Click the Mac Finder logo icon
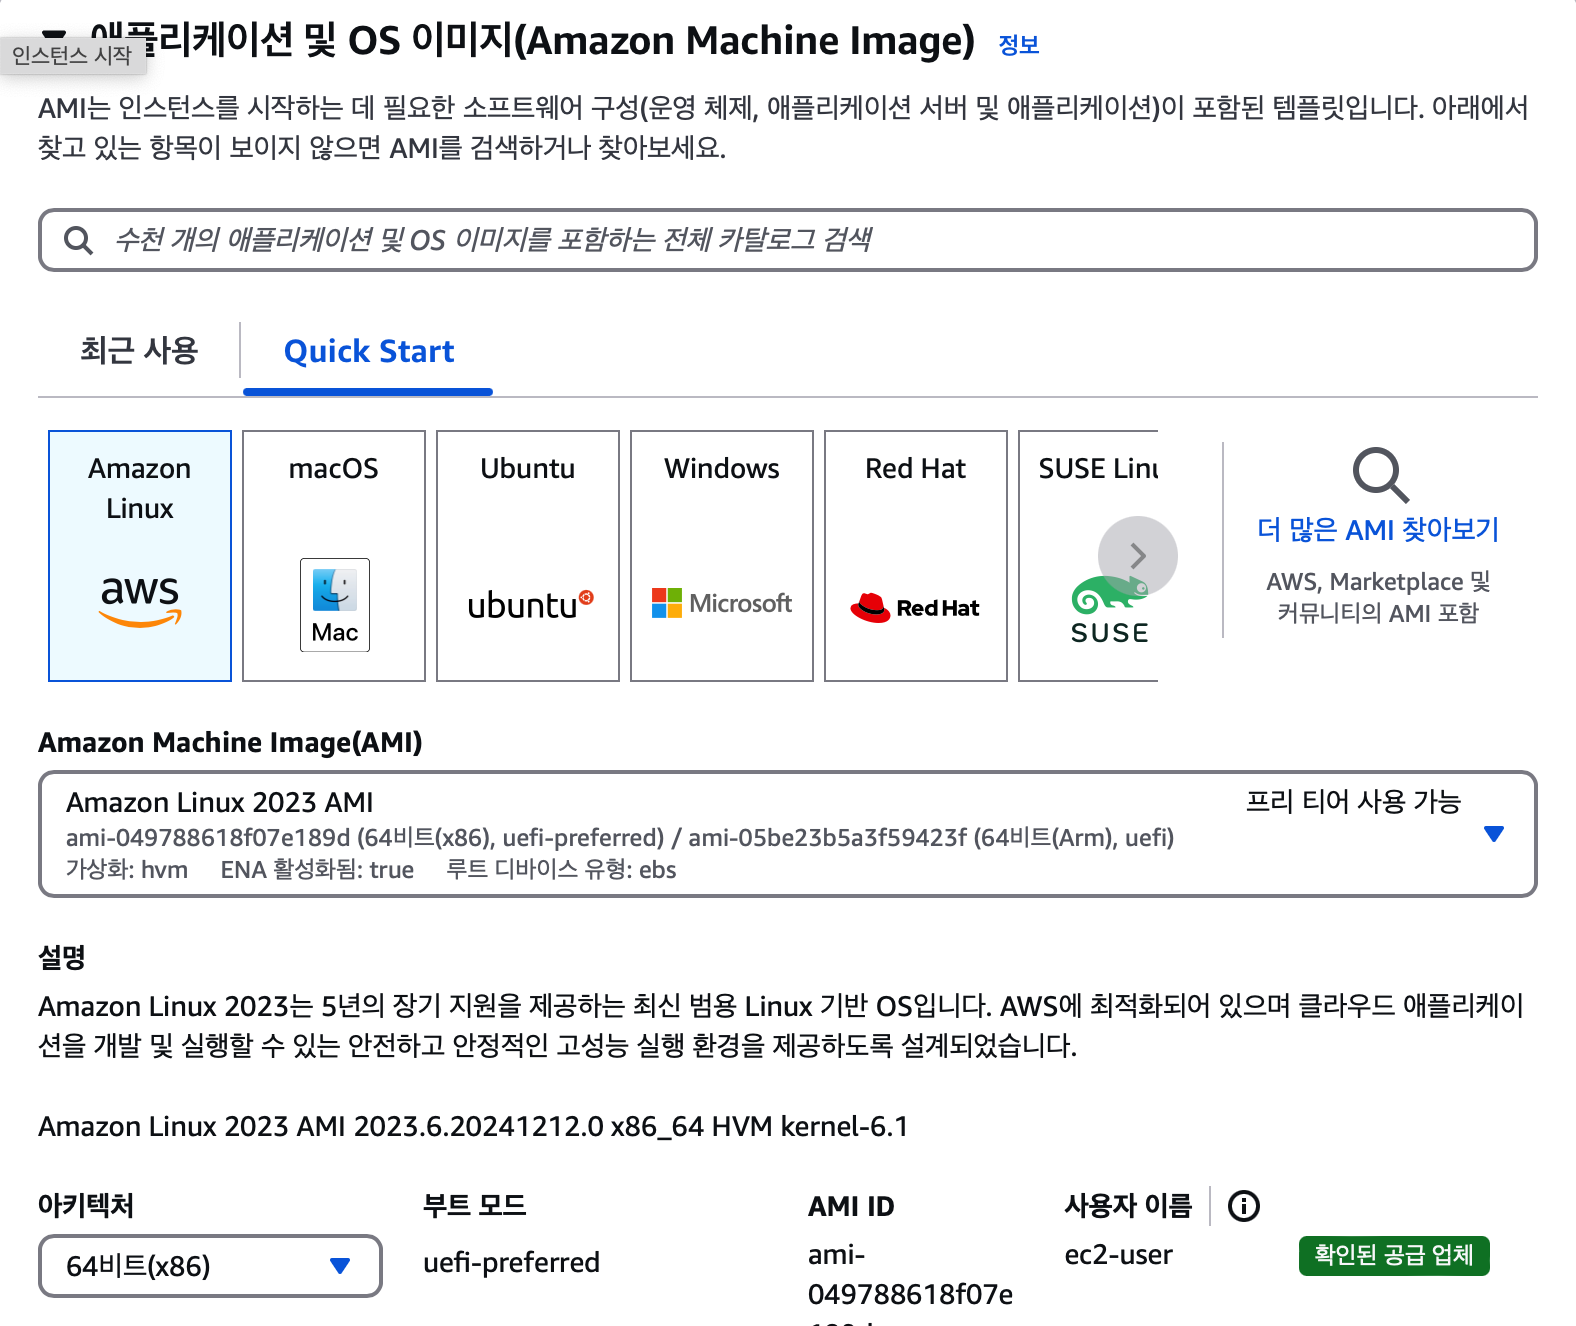The height and width of the screenshot is (1326, 1576). click(x=335, y=604)
